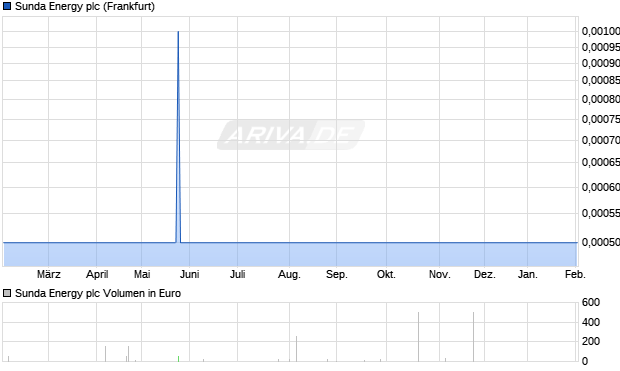Click the 'Dez.' axis label

tap(485, 274)
